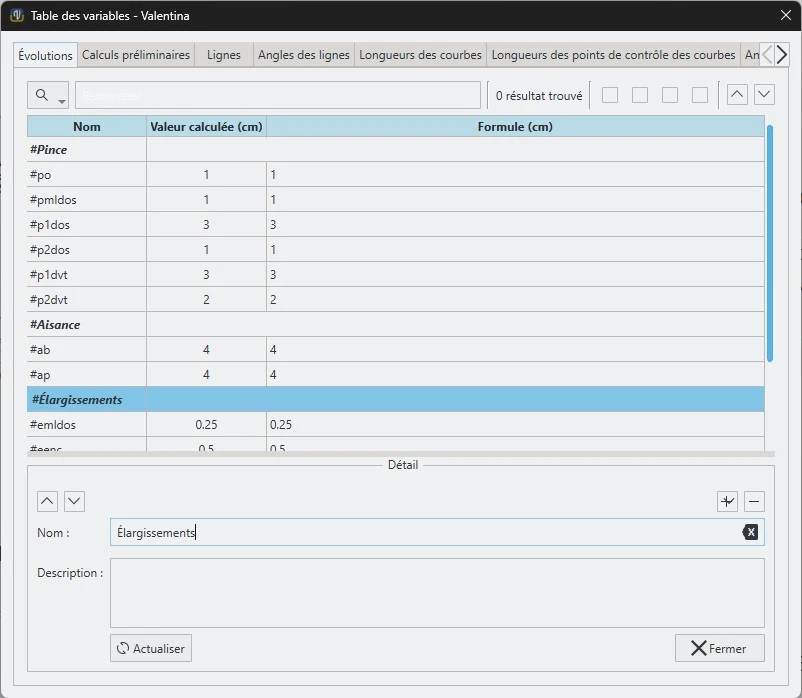This screenshot has width=802, height=698.
Task: Click the add variable plus icon
Action: coord(727,501)
